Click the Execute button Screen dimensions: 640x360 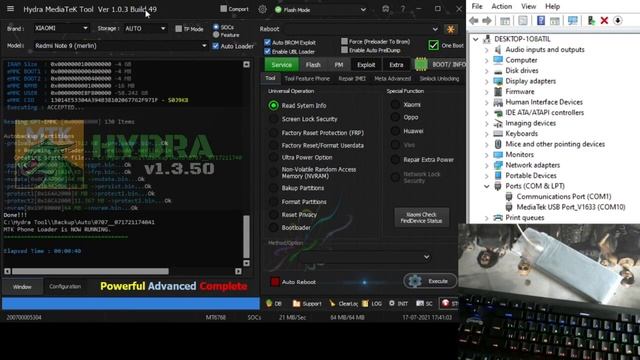[431, 281]
